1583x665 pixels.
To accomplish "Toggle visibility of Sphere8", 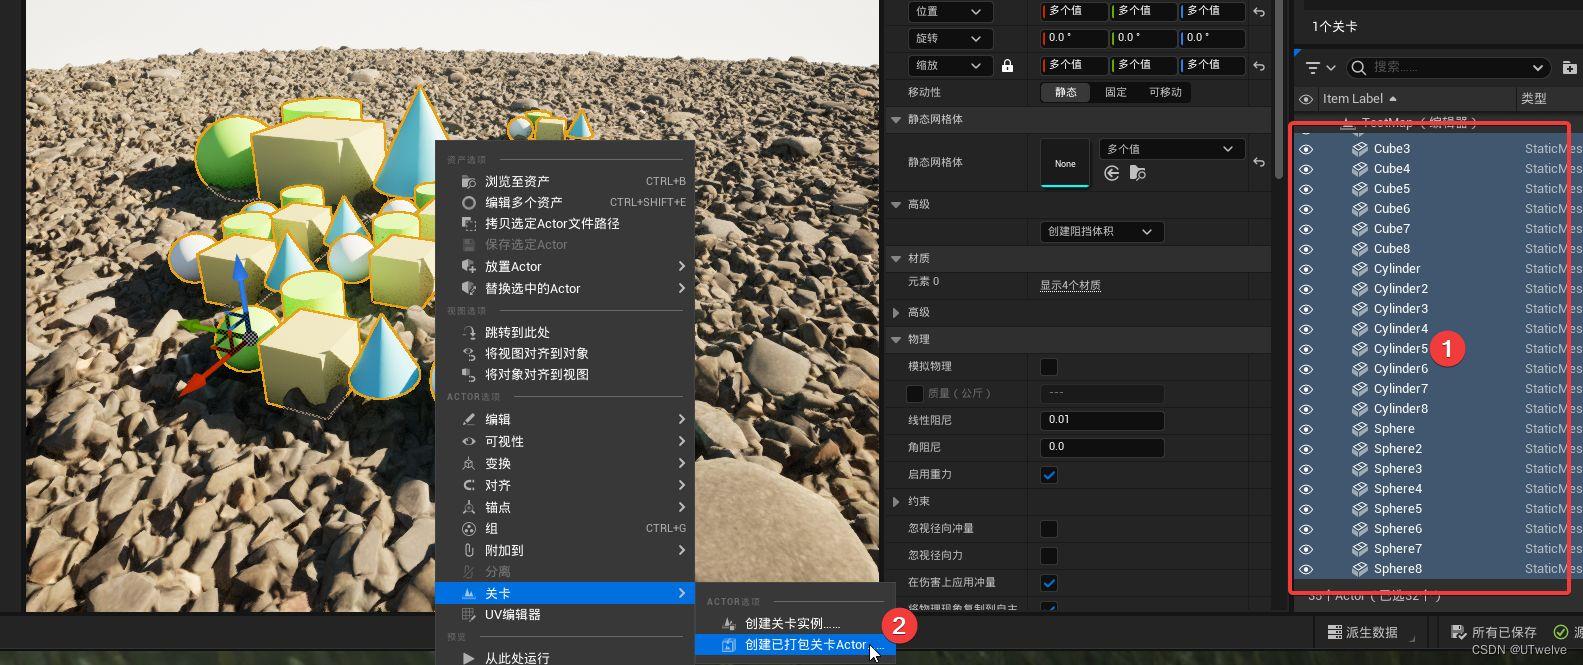I will (x=1305, y=569).
